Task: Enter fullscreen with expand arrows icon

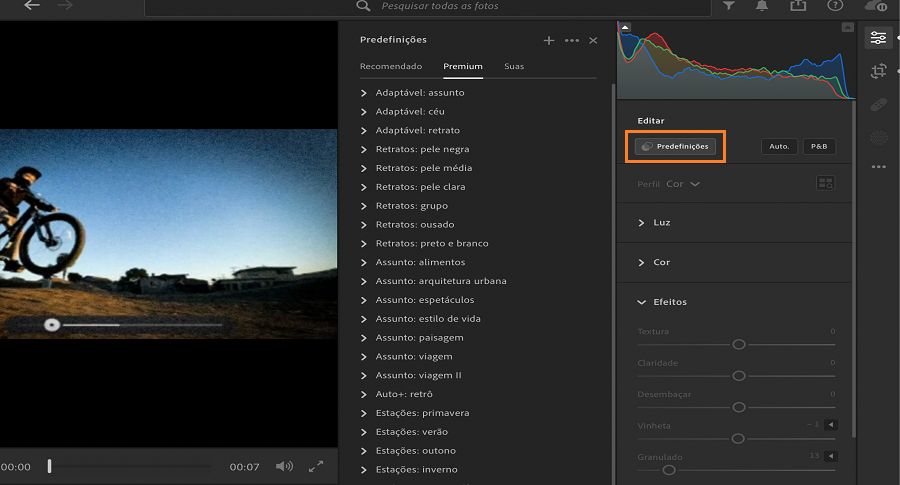Action: (x=316, y=467)
